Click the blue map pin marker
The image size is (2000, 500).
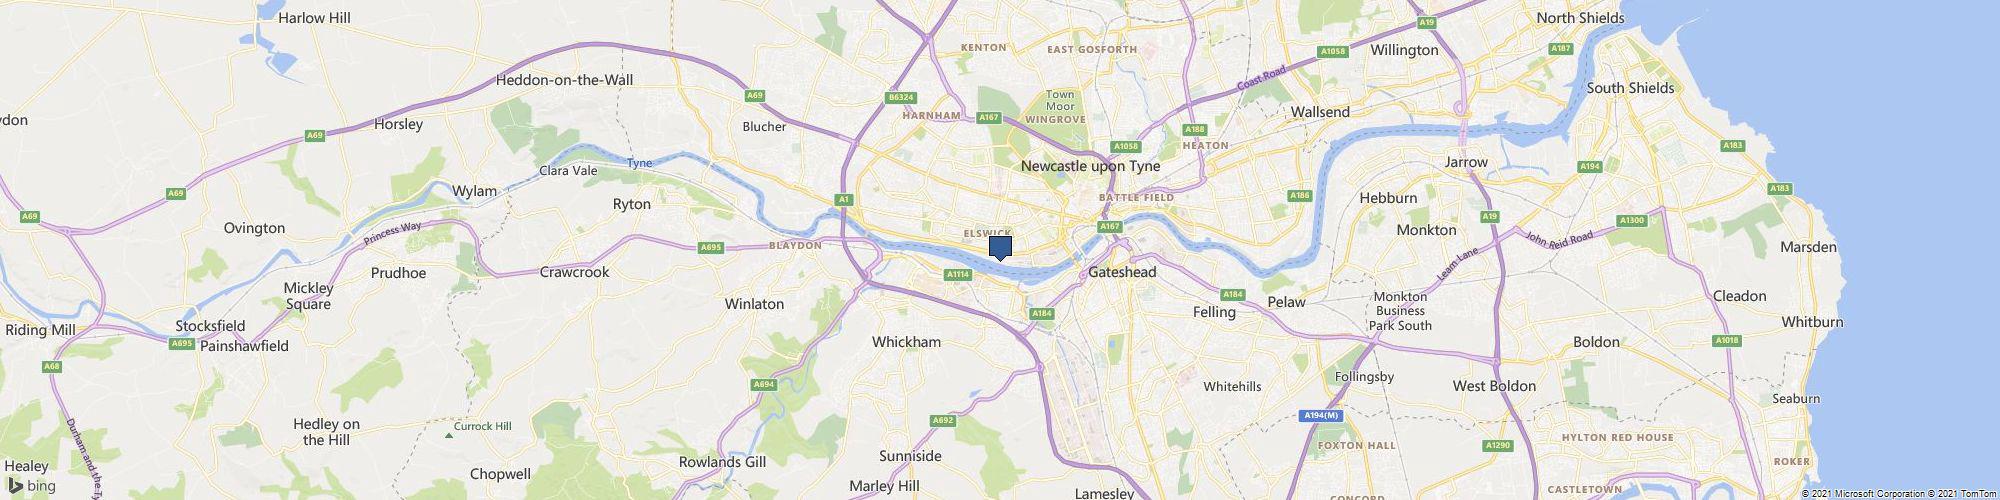tap(1000, 248)
